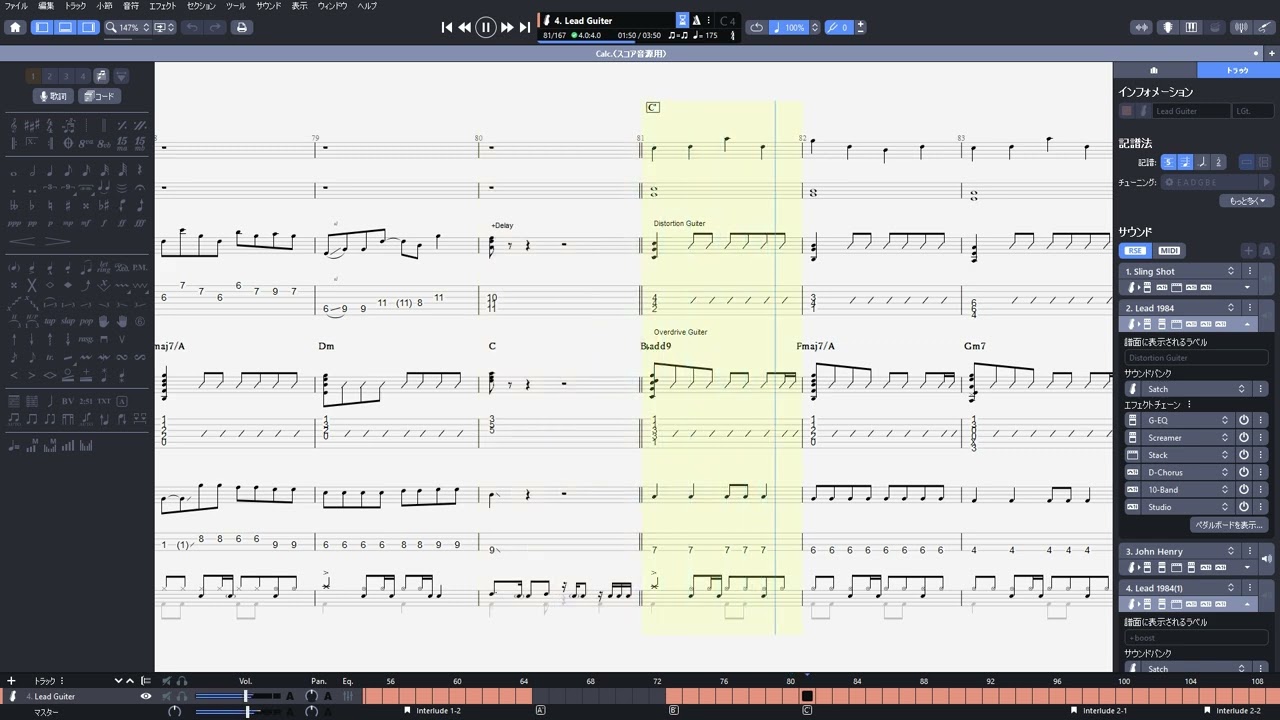The image size is (1280, 720).
Task: Toggle off the Screamer effect power button
Action: click(1244, 438)
